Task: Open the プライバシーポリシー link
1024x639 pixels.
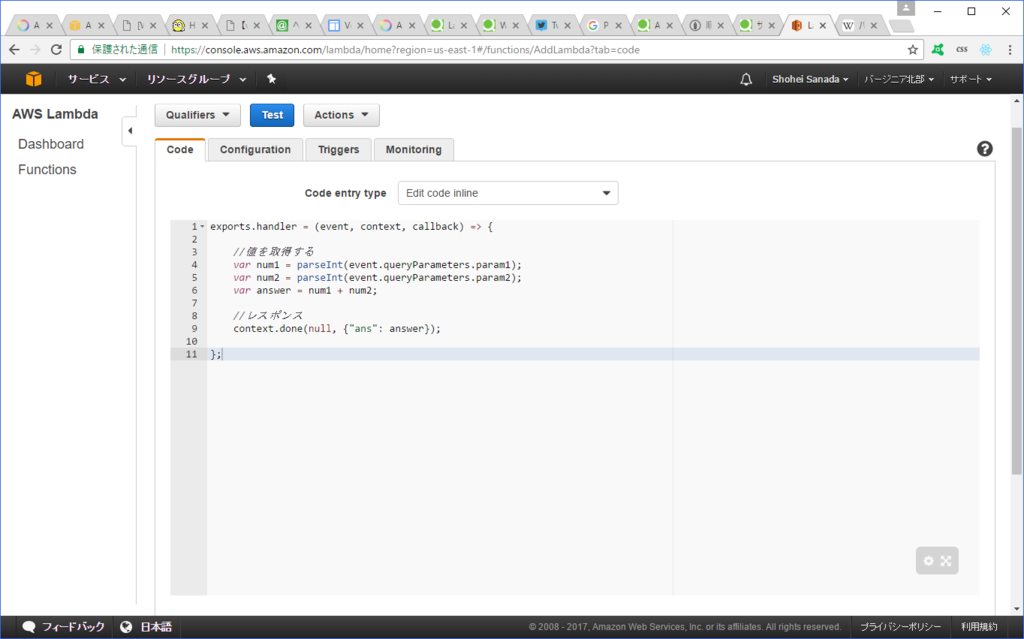Action: pos(901,627)
